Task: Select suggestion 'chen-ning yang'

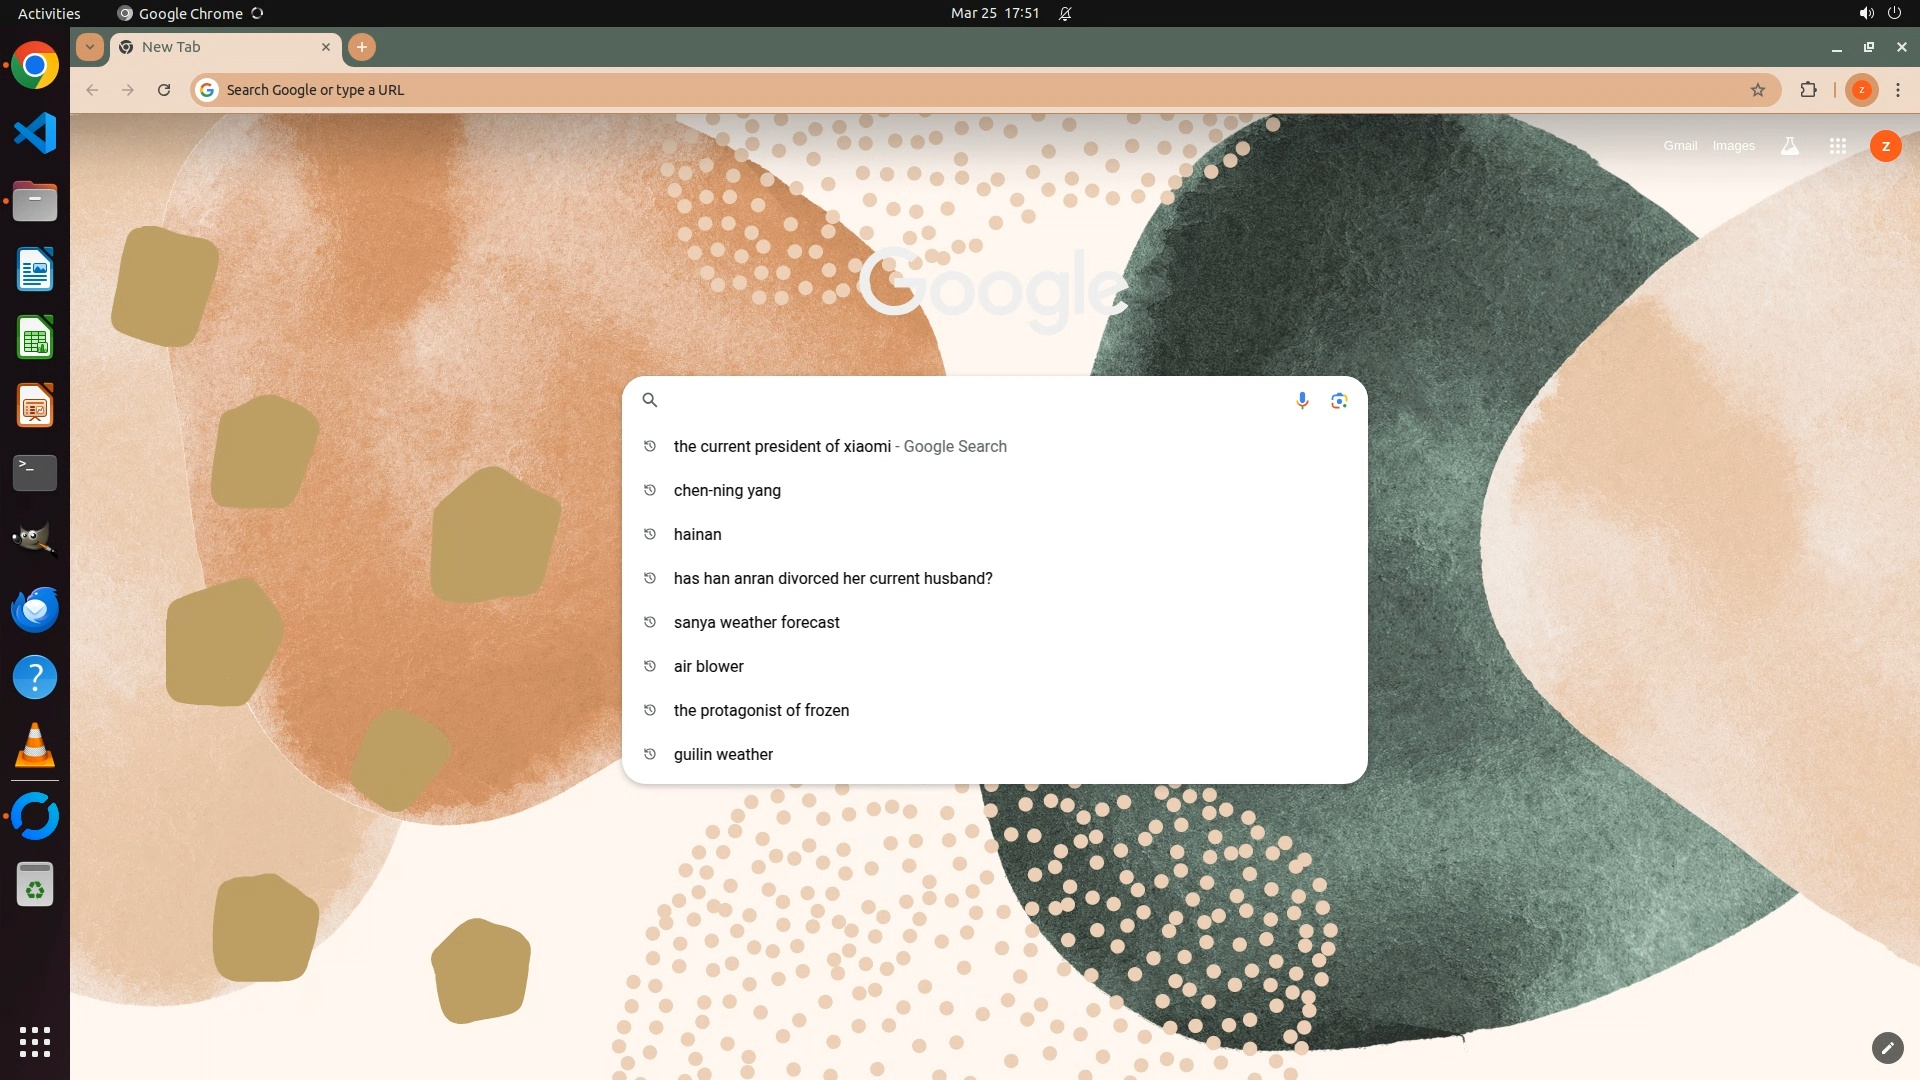Action: (x=727, y=490)
